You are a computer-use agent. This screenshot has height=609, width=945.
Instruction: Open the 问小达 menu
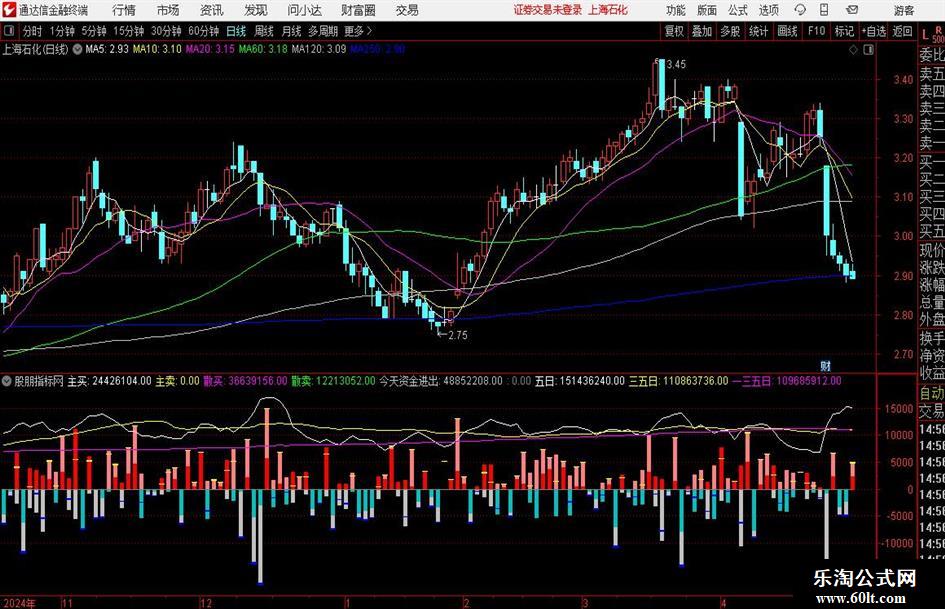click(x=304, y=10)
